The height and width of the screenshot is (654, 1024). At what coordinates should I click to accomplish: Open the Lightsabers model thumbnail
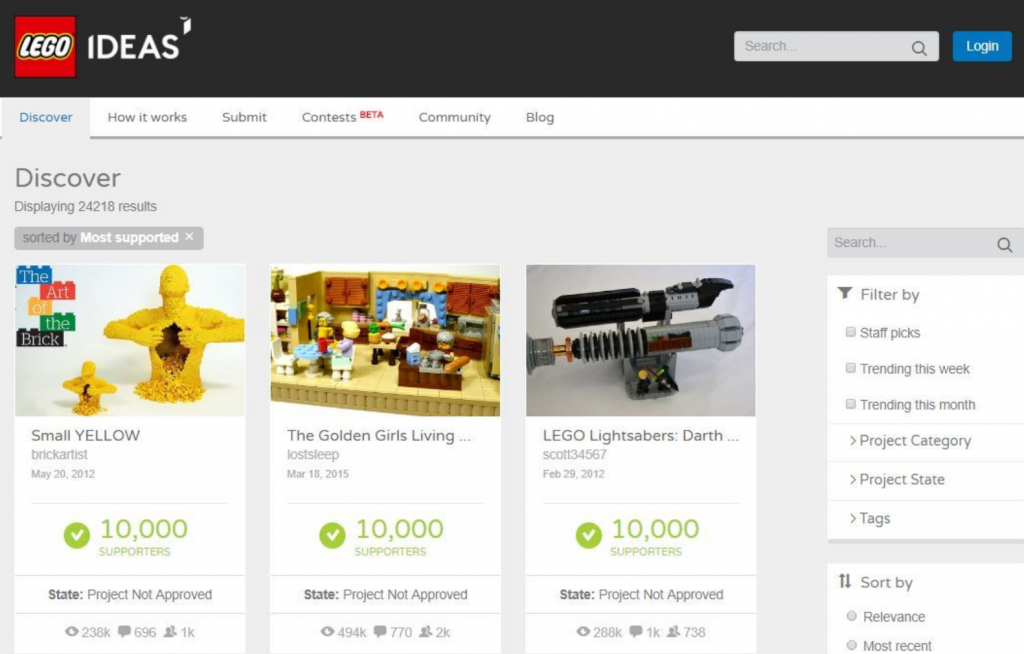click(641, 340)
